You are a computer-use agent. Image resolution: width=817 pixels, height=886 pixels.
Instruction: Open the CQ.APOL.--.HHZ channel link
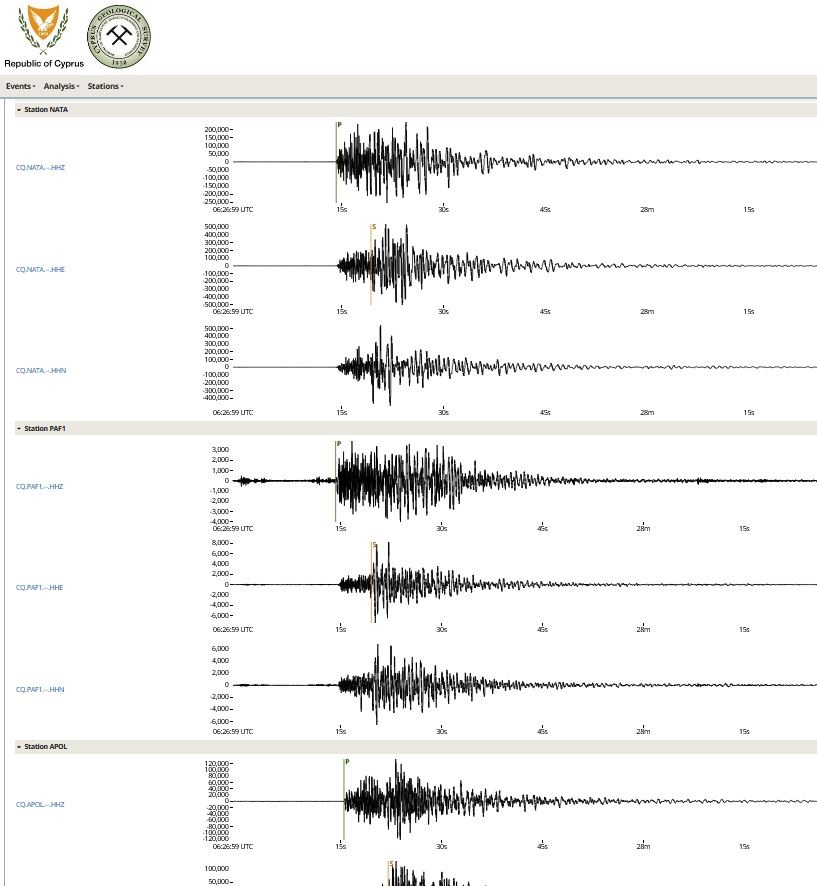40,805
